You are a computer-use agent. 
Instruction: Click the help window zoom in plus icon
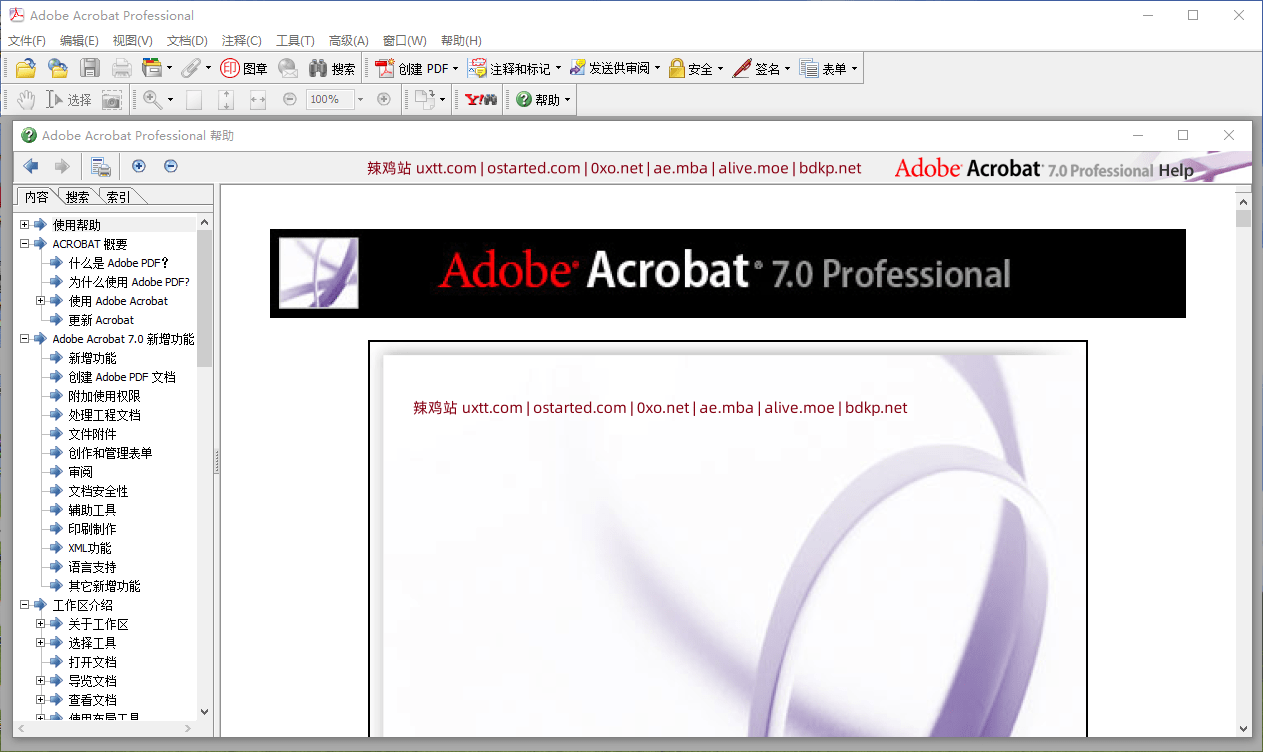[139, 166]
